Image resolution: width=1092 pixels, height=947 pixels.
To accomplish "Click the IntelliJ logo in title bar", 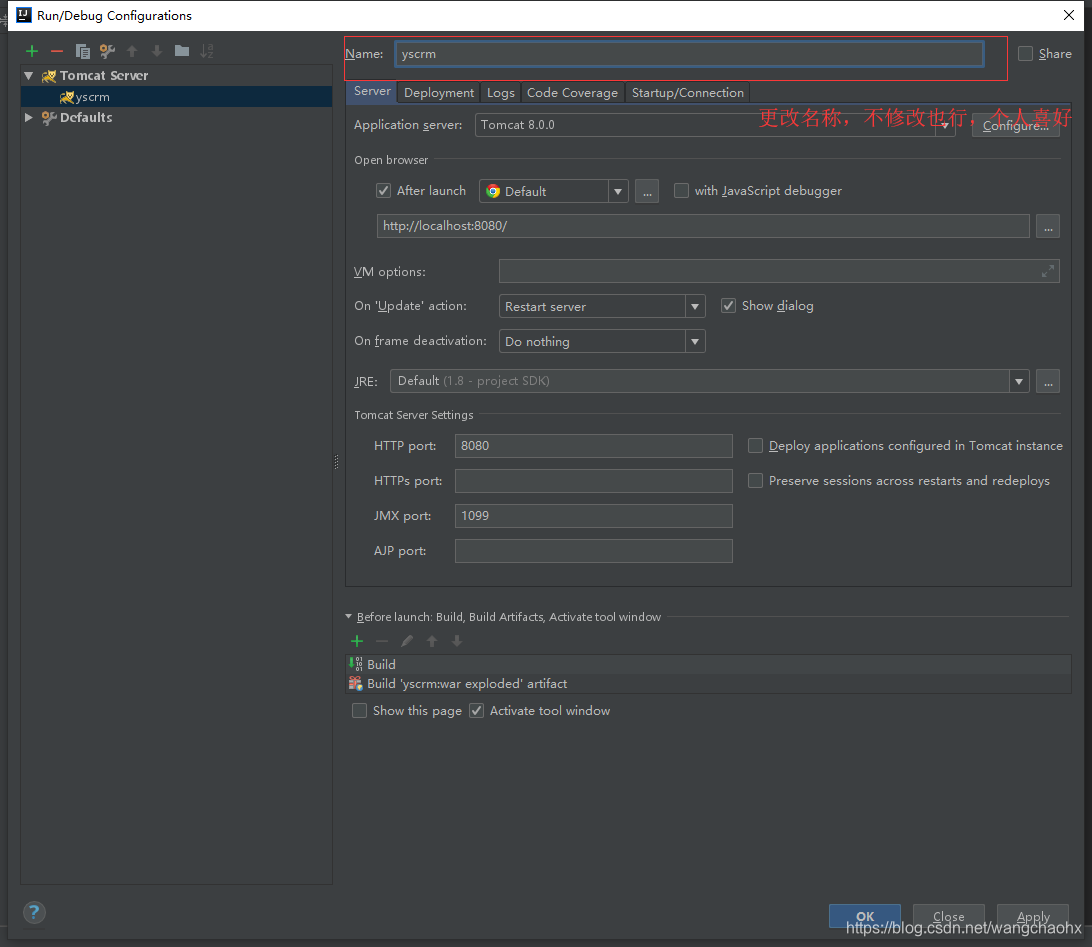I will (x=24, y=15).
